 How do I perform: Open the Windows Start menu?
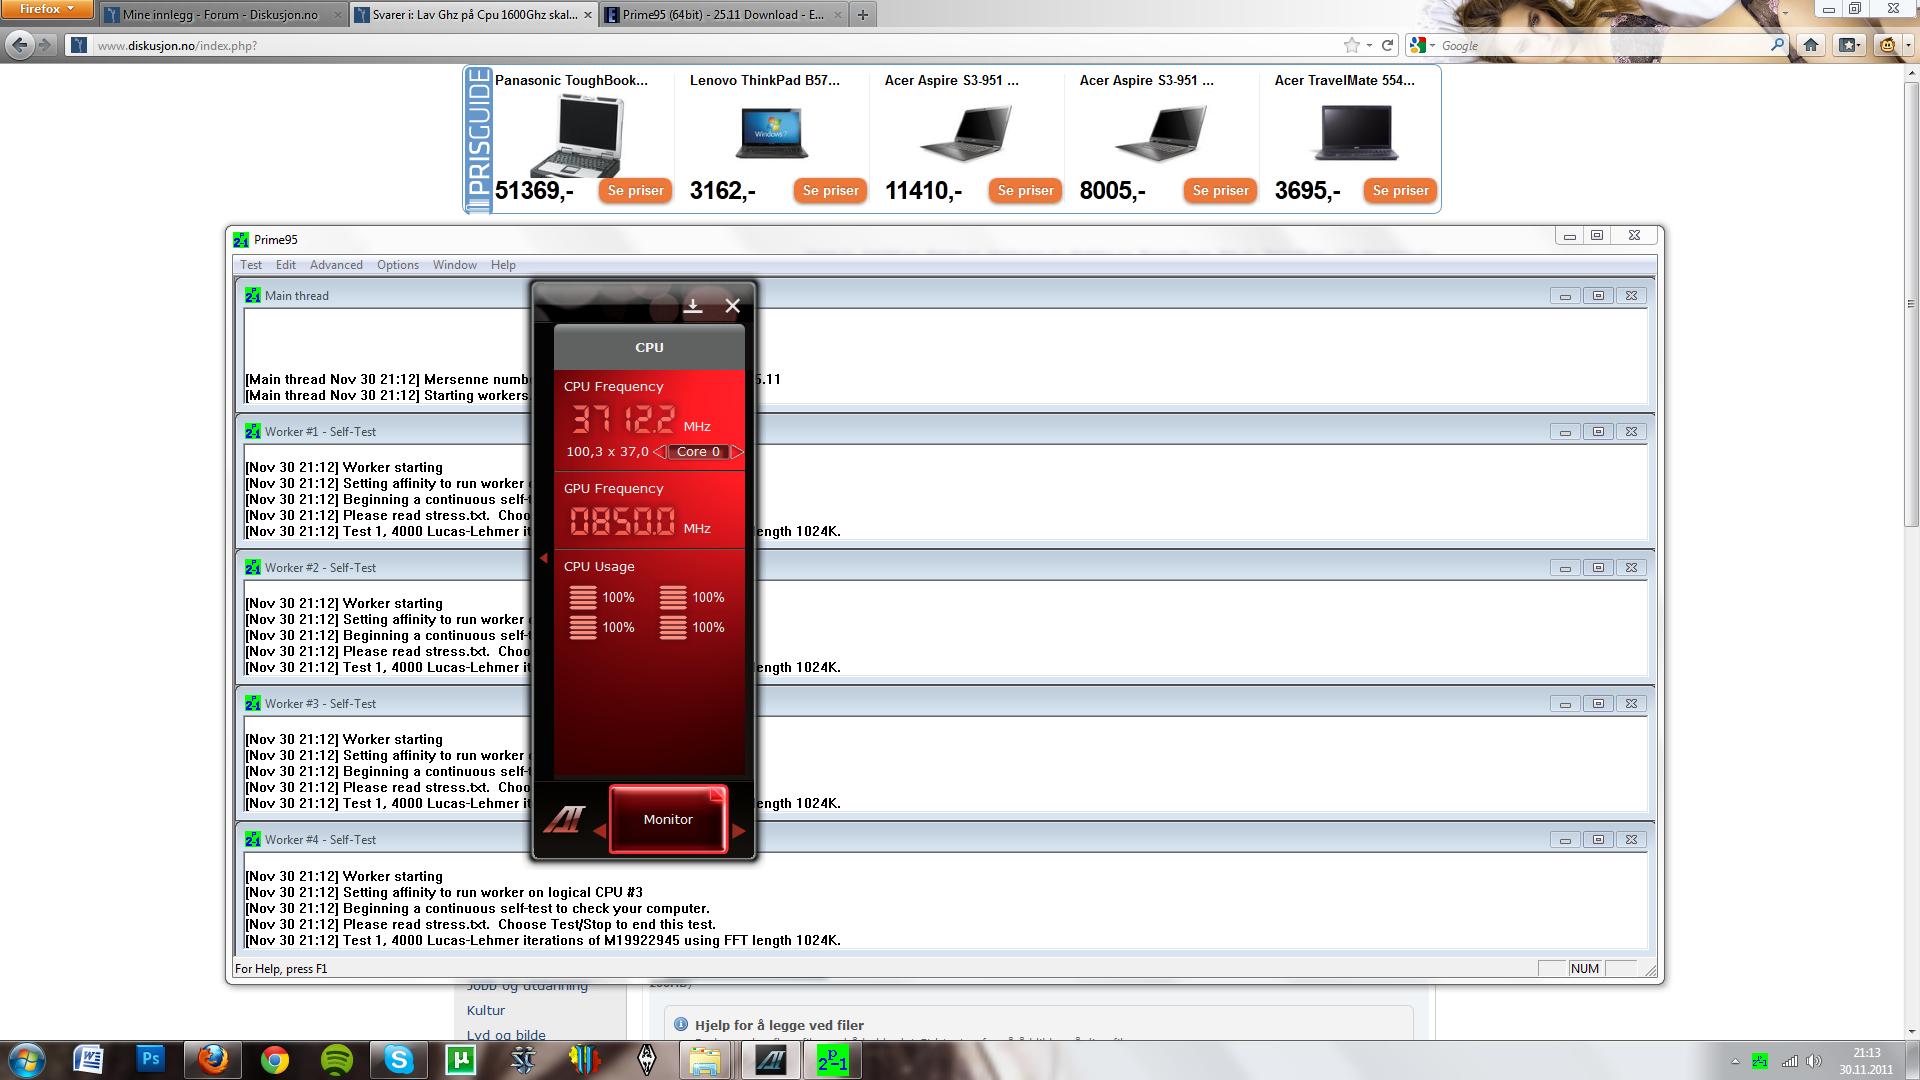coord(27,1060)
